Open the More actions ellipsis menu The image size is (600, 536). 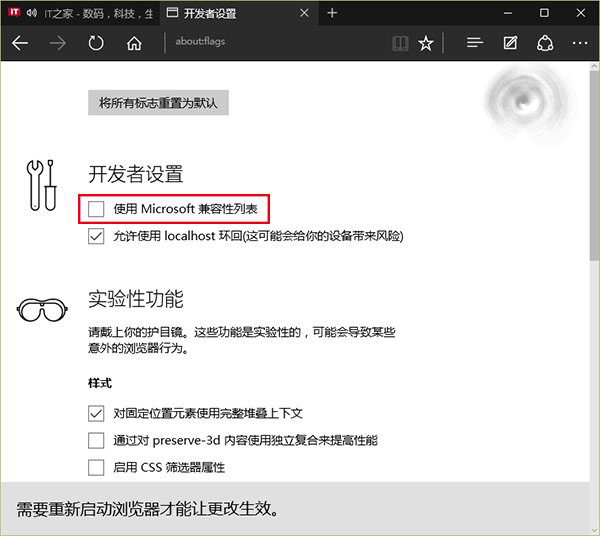coord(580,43)
